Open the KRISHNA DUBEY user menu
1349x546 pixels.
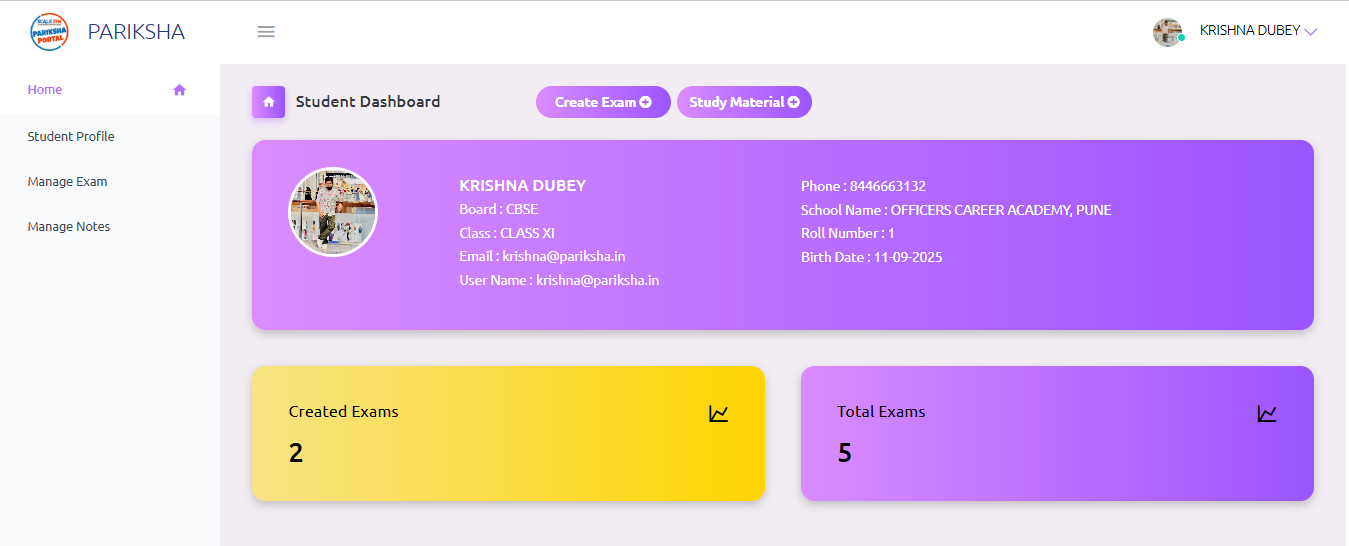tap(1249, 31)
